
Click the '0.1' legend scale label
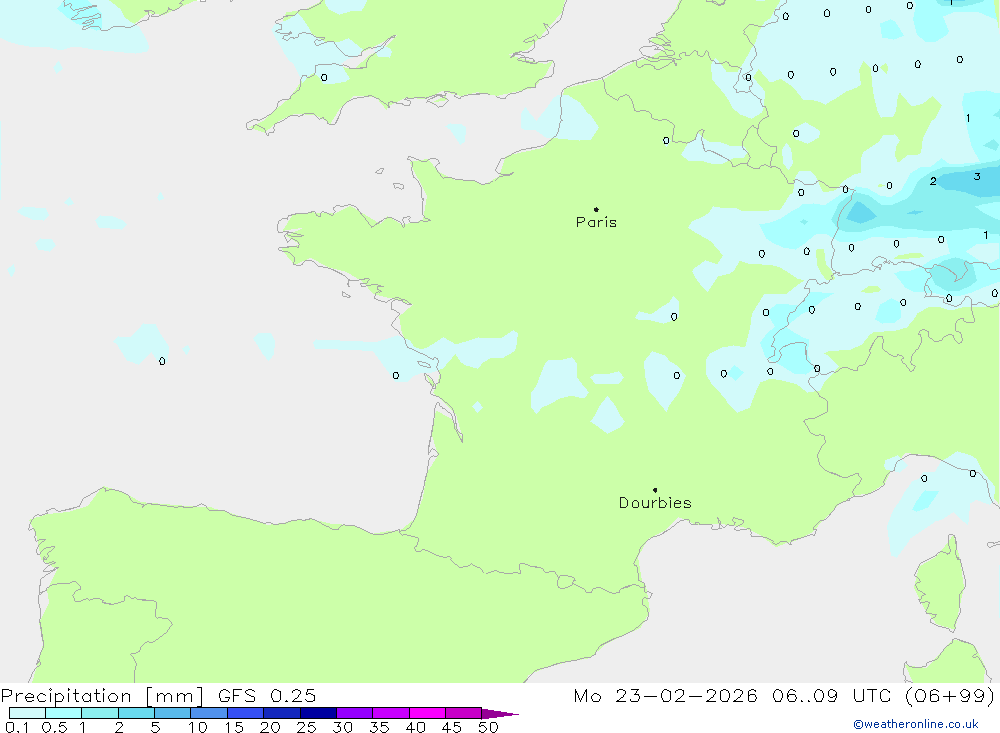coord(17,727)
